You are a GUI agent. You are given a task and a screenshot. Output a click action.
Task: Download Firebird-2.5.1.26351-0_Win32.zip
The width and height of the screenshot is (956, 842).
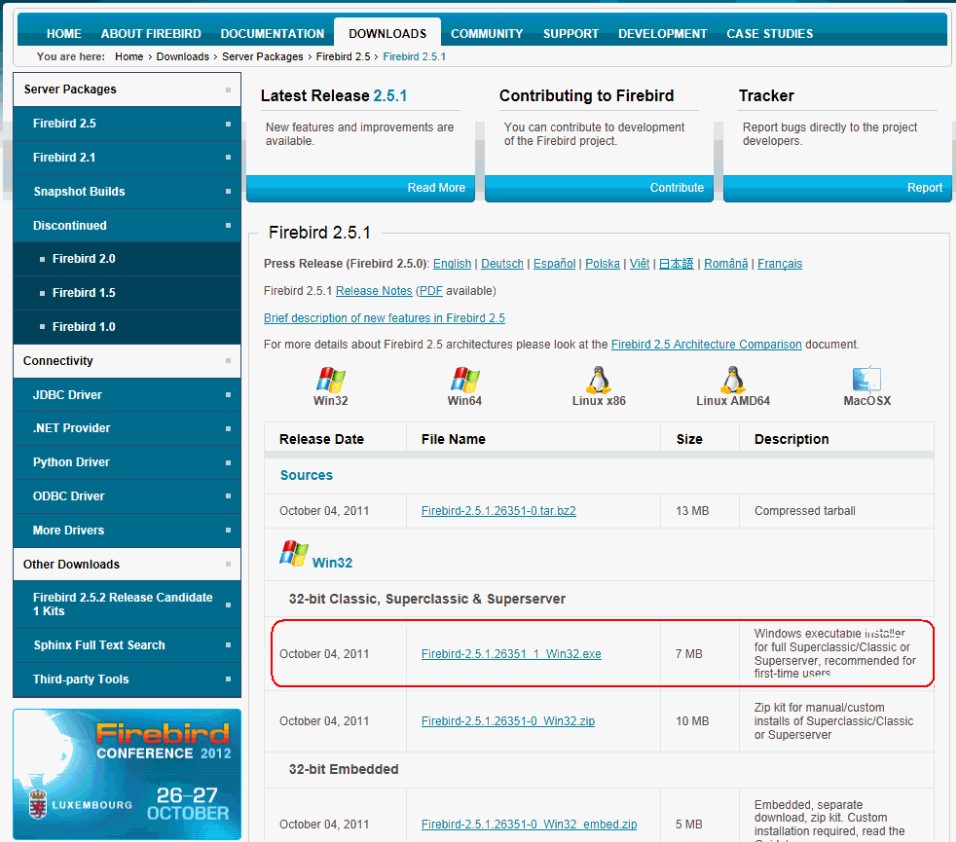point(508,721)
